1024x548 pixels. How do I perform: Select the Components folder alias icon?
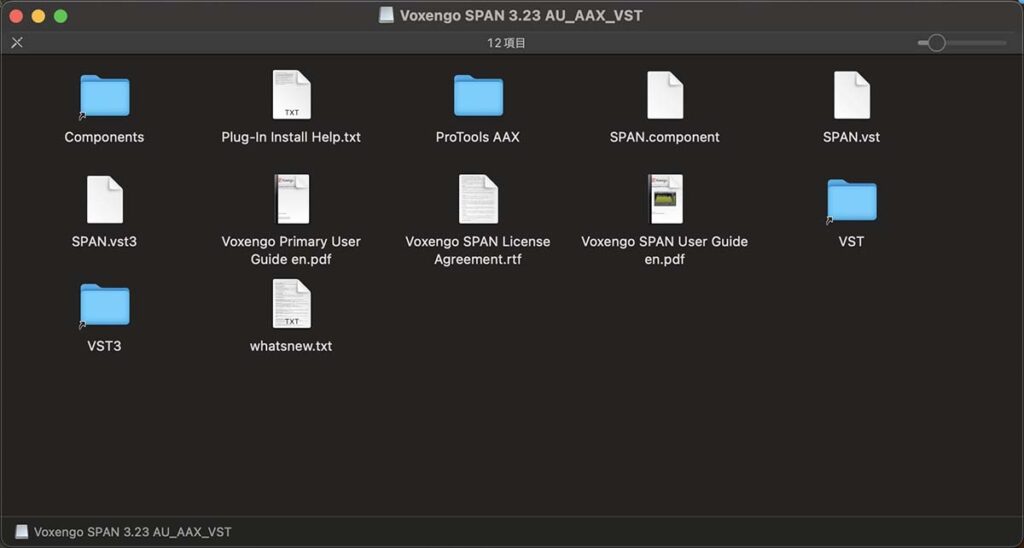click(104, 97)
